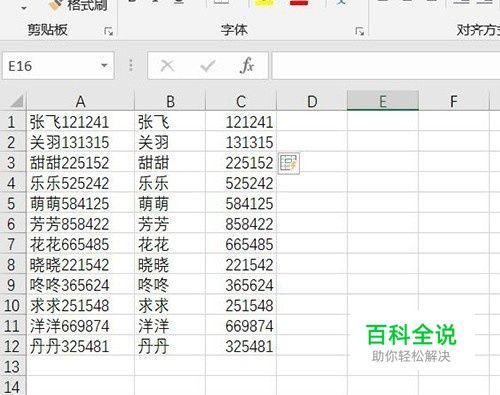Select column F header
The height and width of the screenshot is (395, 500).
tap(454, 101)
